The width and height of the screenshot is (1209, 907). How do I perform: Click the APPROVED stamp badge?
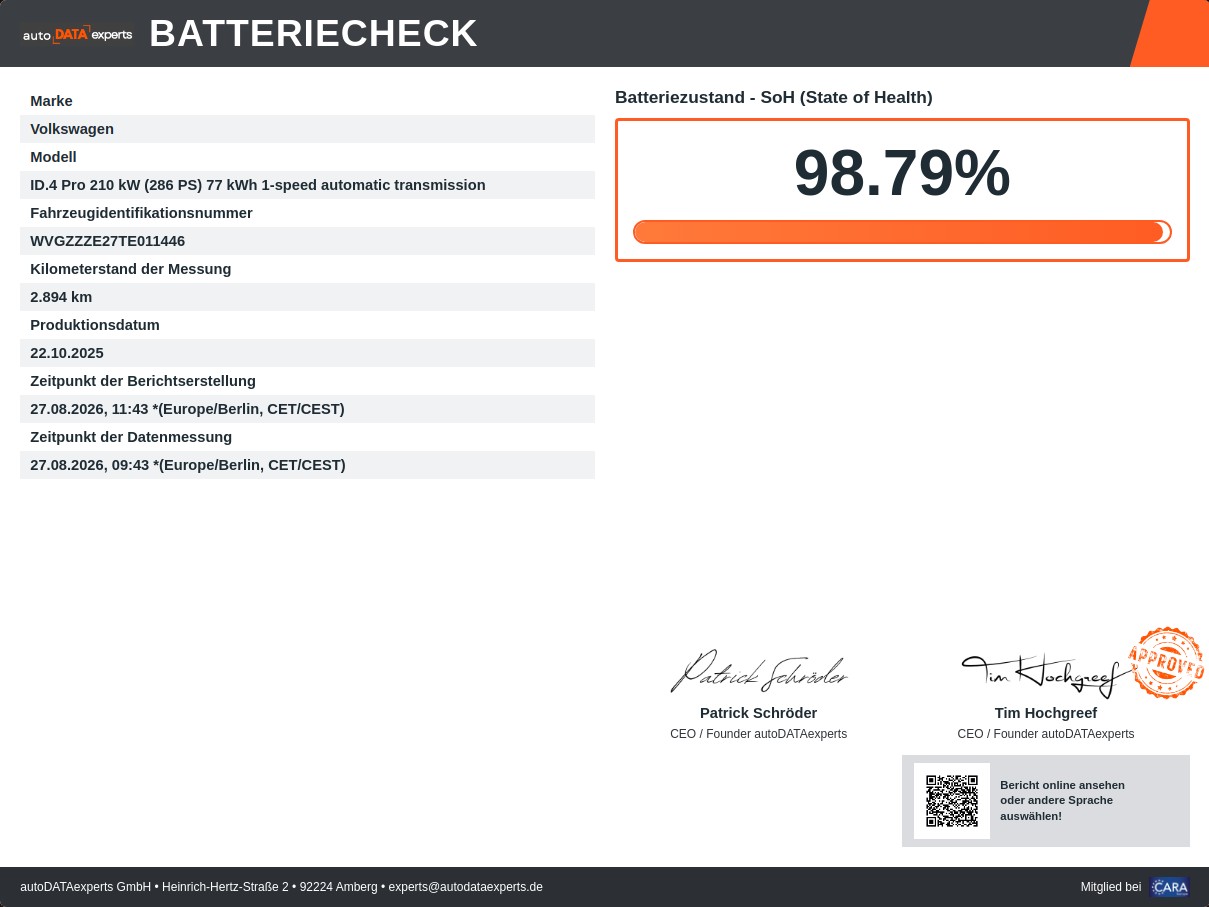(x=1166, y=663)
